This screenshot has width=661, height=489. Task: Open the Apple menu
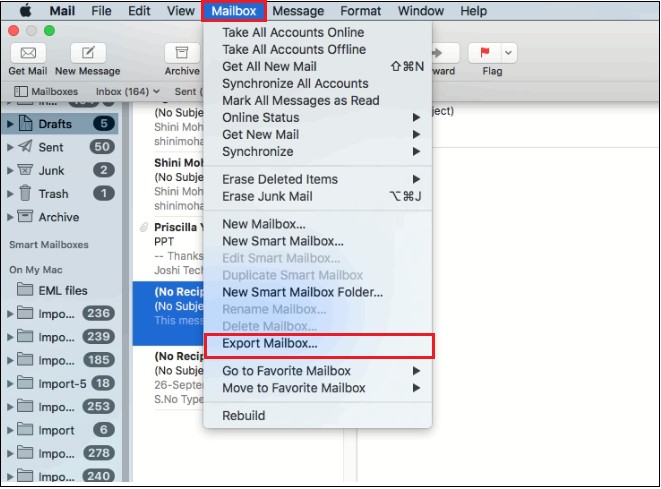26,11
